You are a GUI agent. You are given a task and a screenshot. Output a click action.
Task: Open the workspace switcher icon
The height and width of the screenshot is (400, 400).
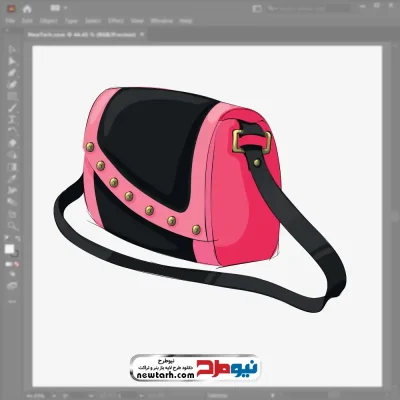[257, 9]
